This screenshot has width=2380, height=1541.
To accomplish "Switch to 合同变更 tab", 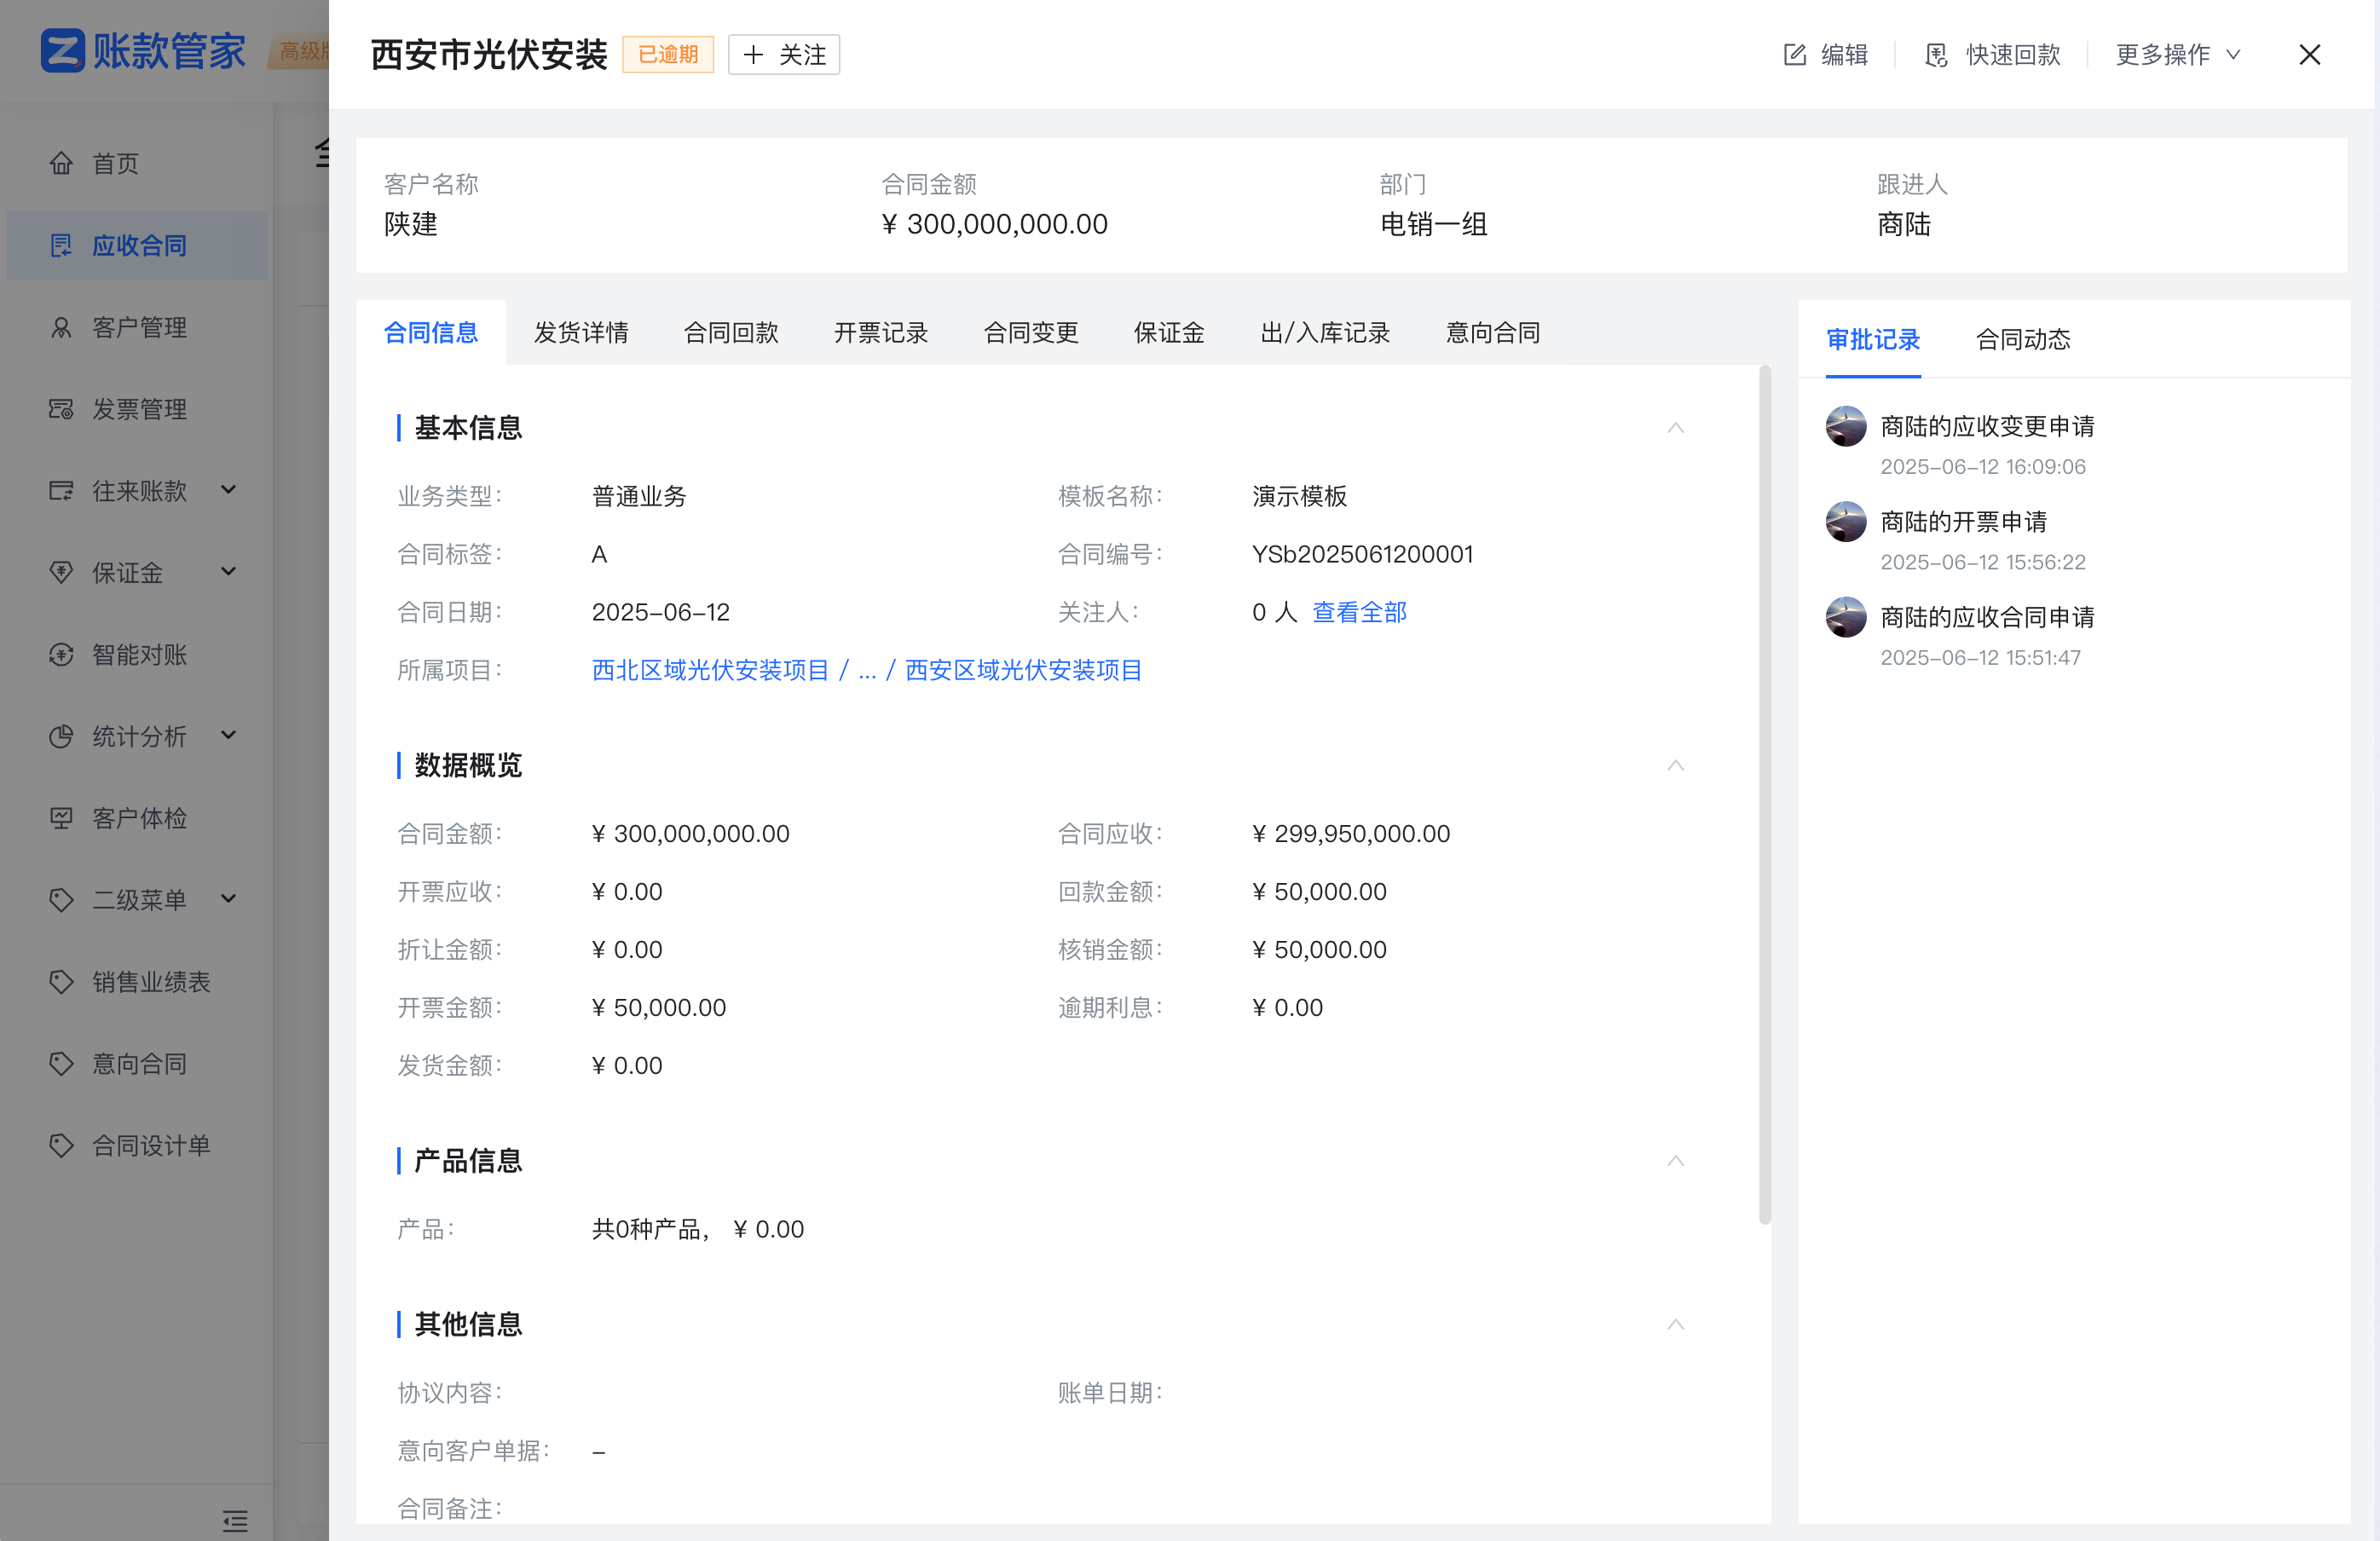I will pos(1031,333).
